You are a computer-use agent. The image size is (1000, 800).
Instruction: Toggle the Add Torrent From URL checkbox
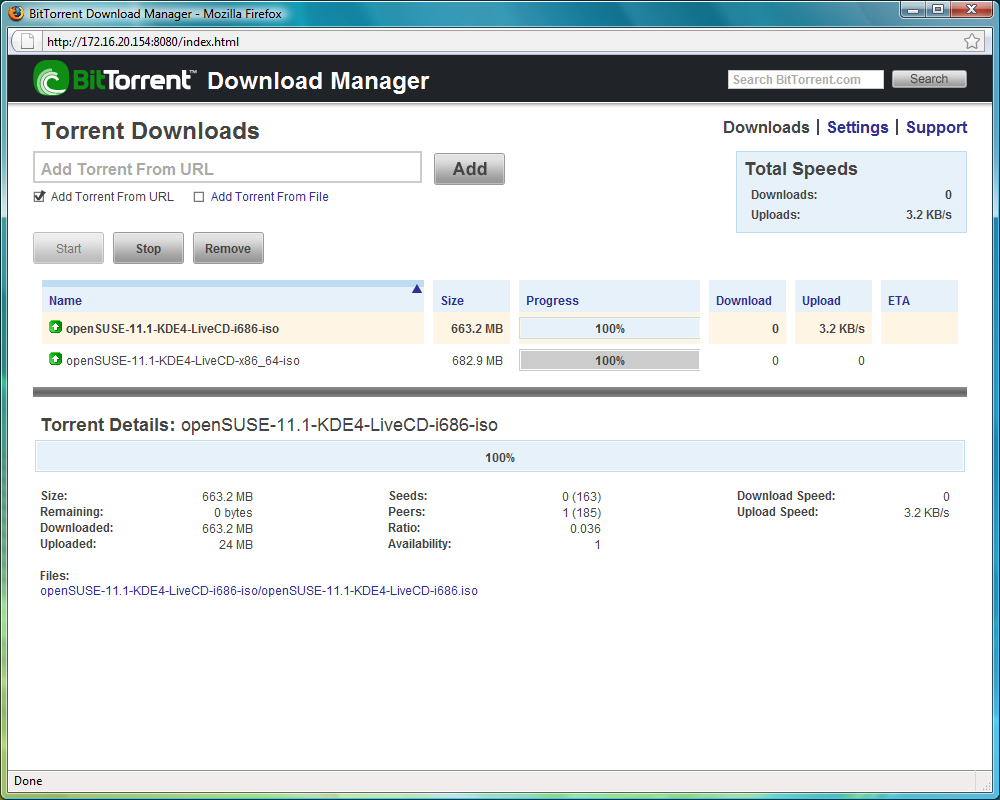[x=39, y=196]
